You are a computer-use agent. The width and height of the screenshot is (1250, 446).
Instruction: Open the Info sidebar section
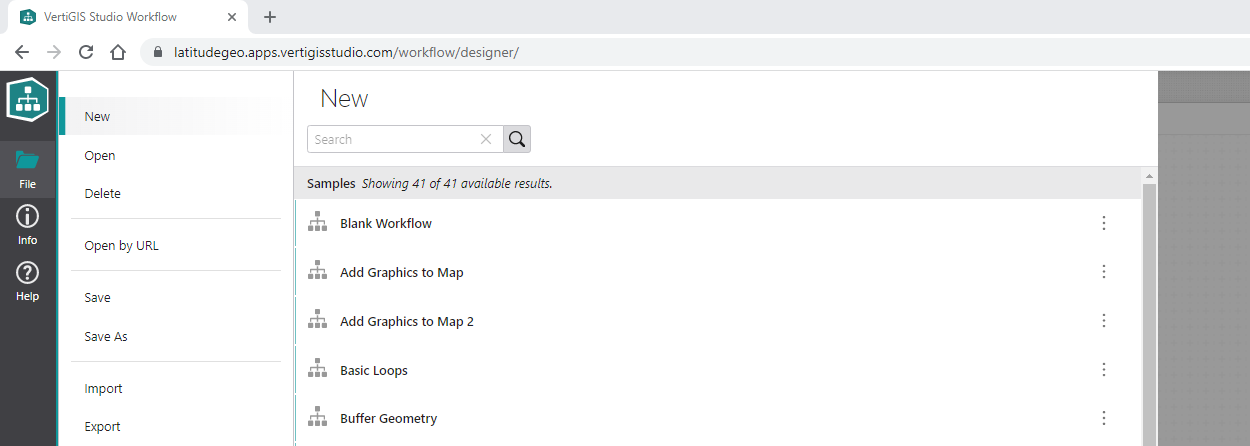(x=27, y=225)
